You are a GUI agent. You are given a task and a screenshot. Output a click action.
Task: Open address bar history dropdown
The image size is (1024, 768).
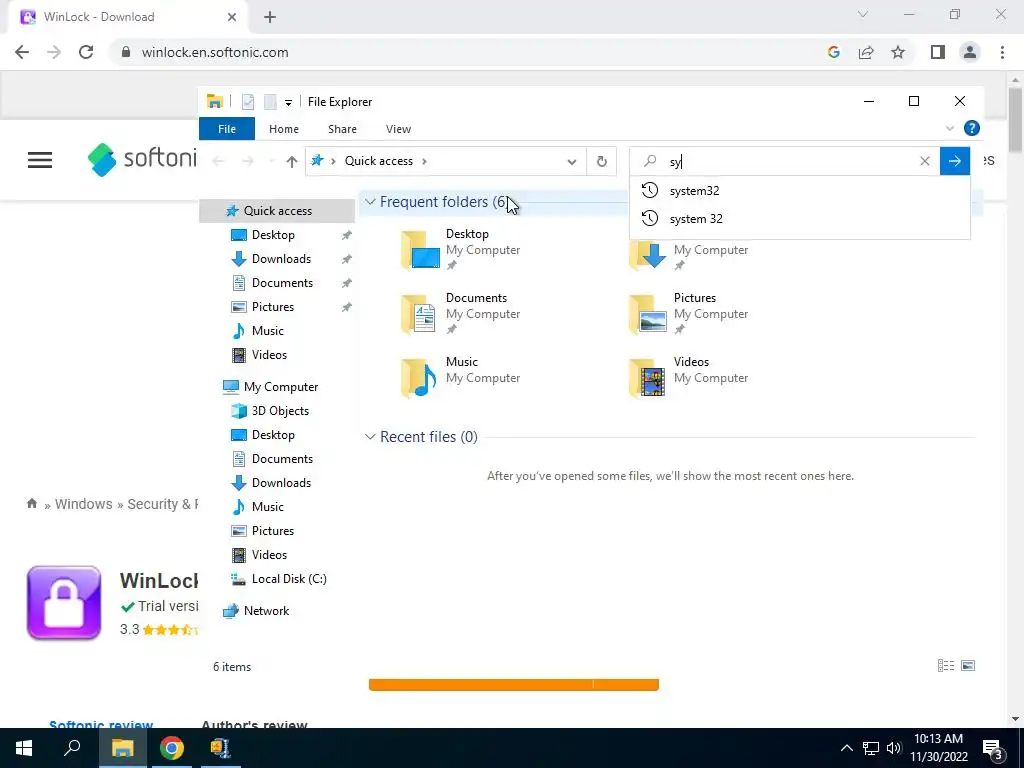click(x=571, y=161)
